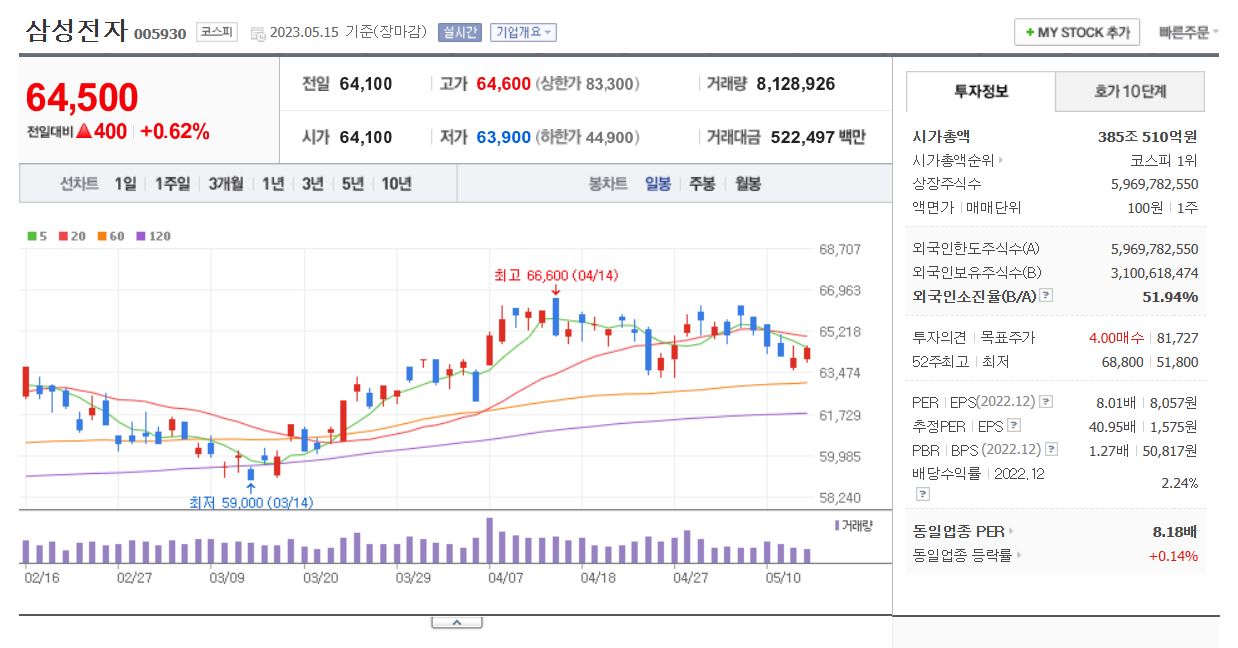The width and height of the screenshot is (1238, 648).
Task: Select the 10년 line chart
Action: click(x=396, y=184)
